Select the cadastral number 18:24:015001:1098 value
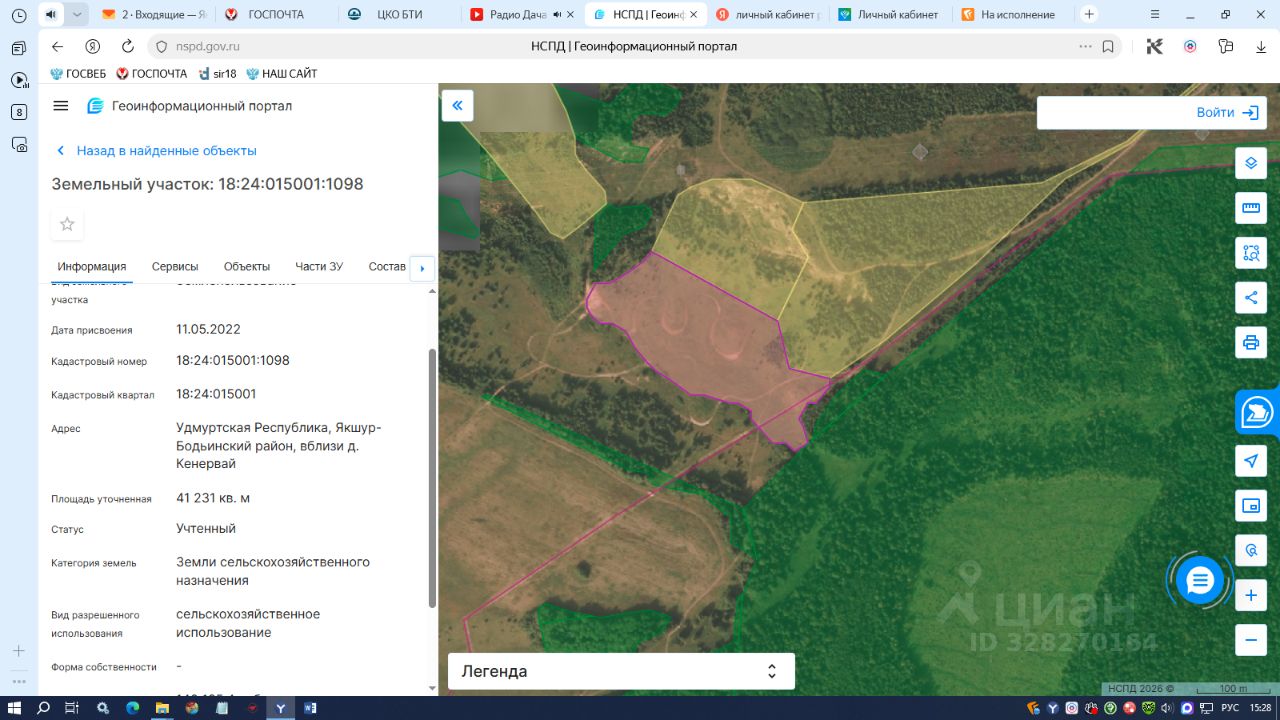 (x=233, y=360)
